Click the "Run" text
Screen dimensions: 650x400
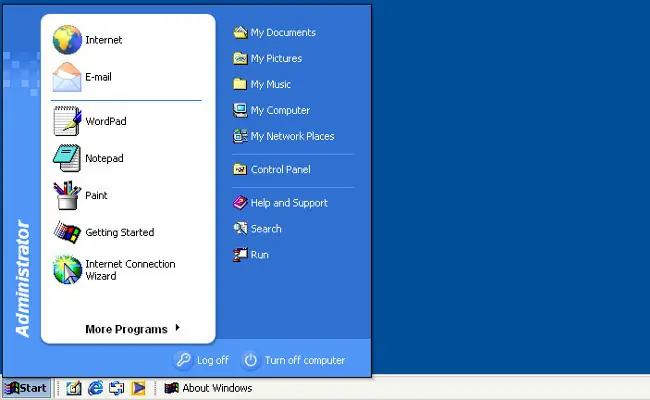[260, 255]
